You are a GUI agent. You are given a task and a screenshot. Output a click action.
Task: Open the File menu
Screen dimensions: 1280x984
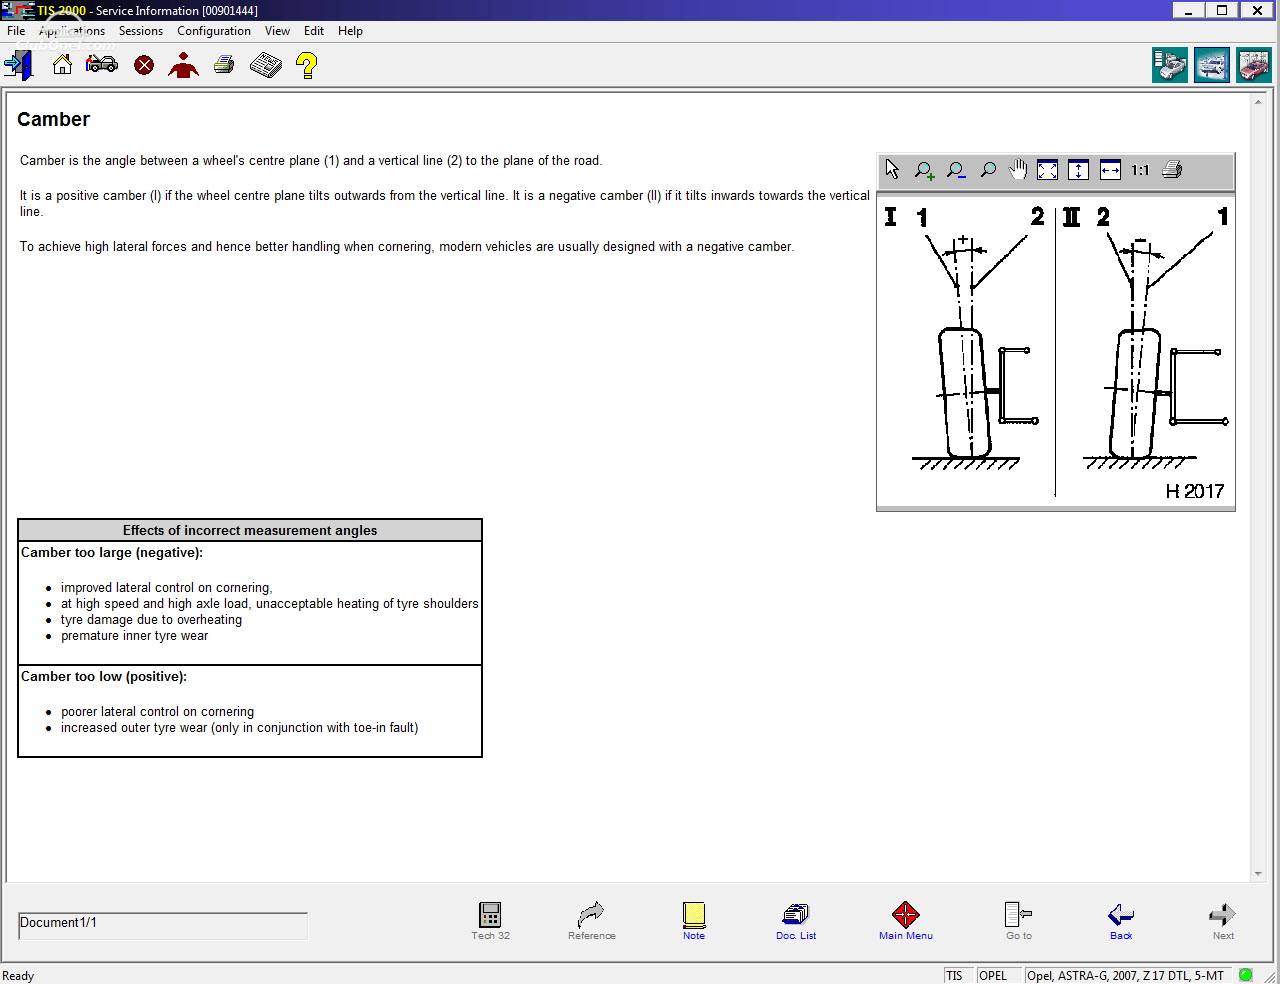point(16,31)
